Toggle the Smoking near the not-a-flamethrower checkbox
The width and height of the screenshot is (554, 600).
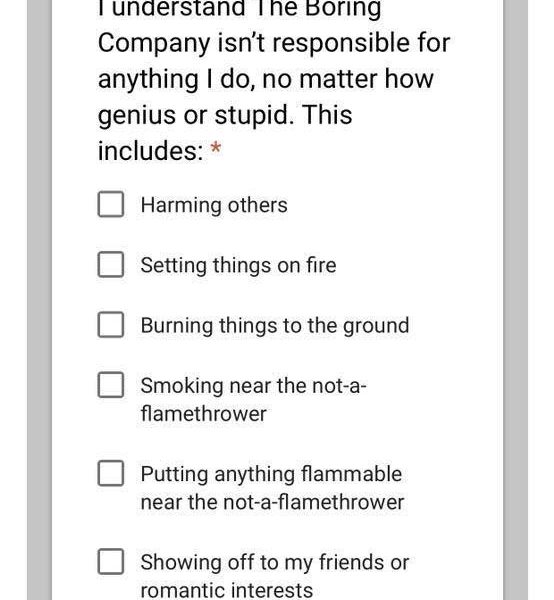pyautogui.click(x=111, y=385)
